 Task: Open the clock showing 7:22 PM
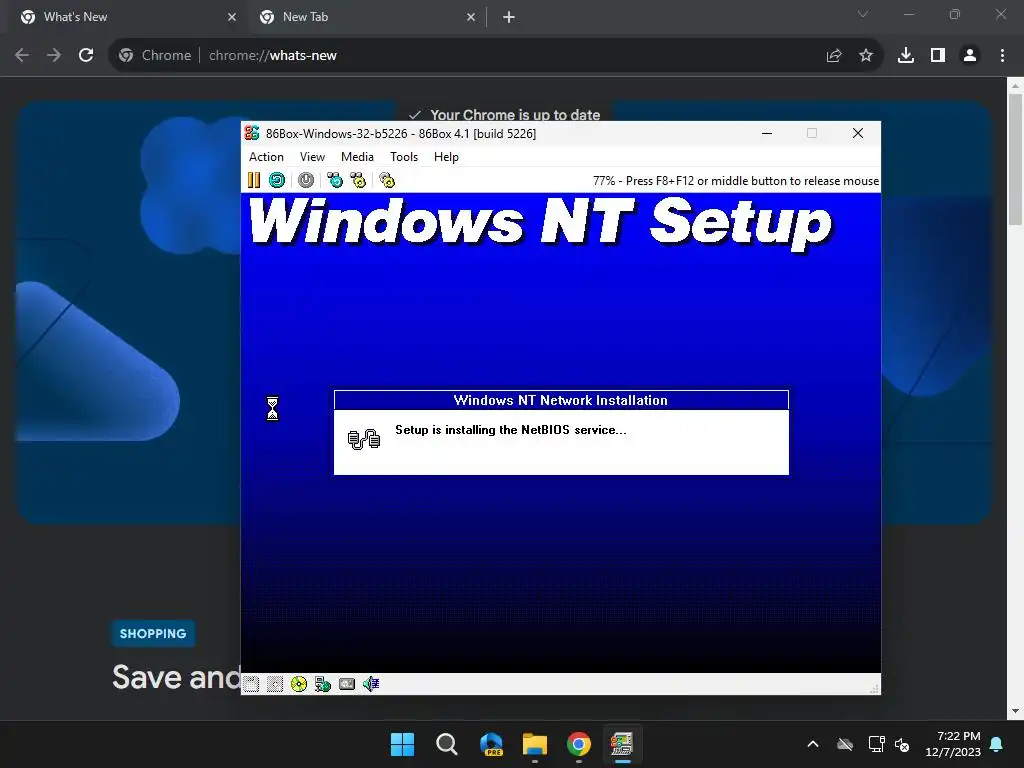[x=953, y=744]
